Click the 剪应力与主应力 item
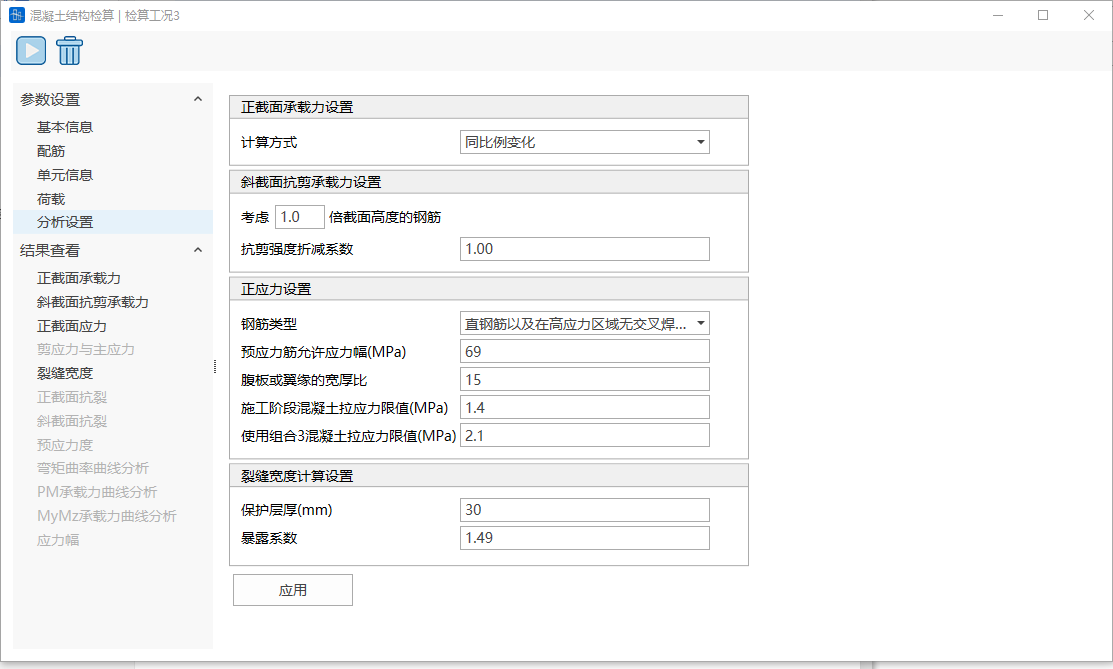 (86, 349)
